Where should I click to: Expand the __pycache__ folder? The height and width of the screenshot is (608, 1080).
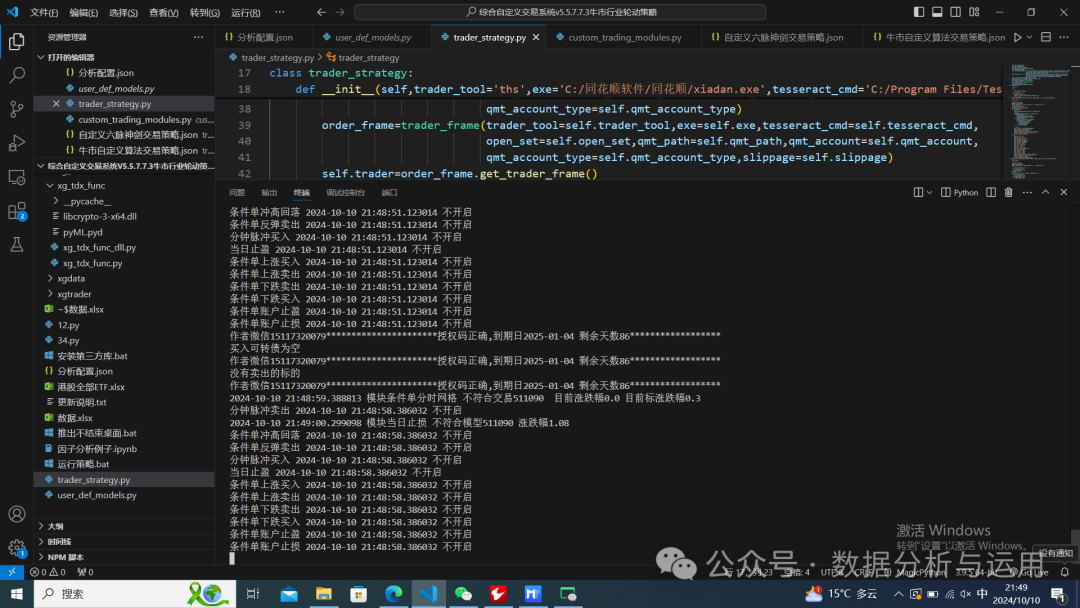tap(125, 201)
